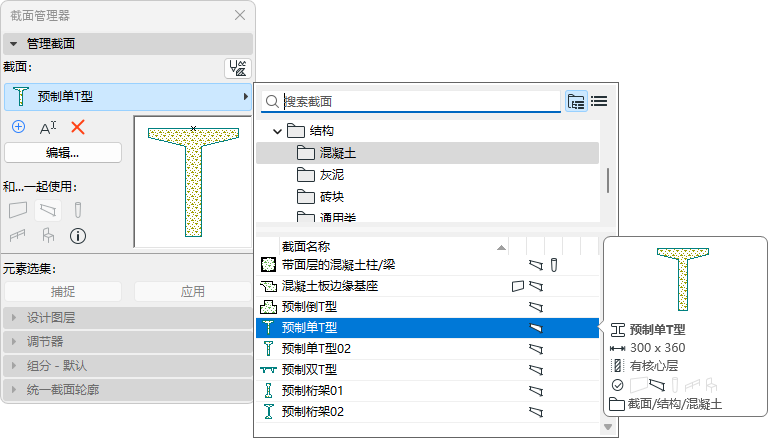Image resolution: width=768 pixels, height=438 pixels.
Task: Switch to folder tree view icon
Action: point(576,101)
